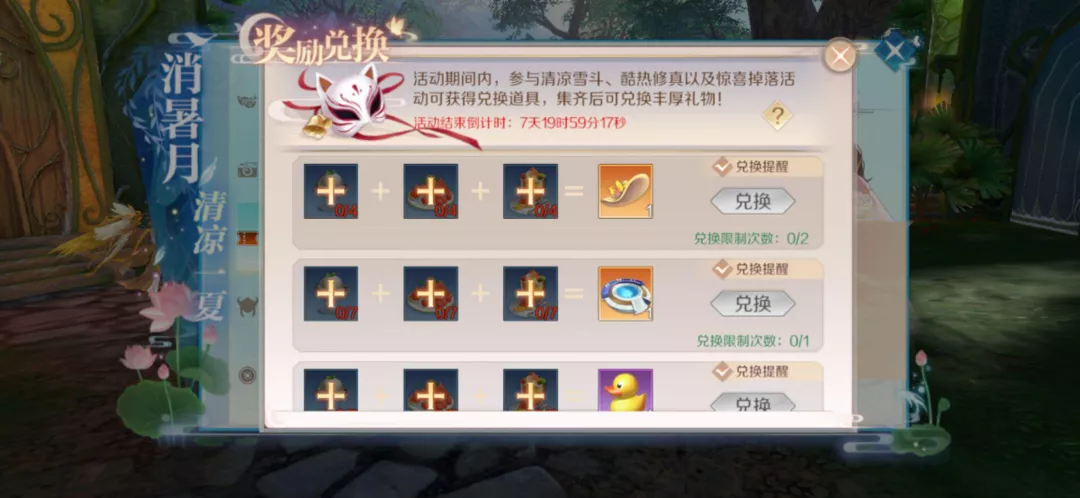
Task: Click 兑换 button in duck row
Action: click(753, 402)
